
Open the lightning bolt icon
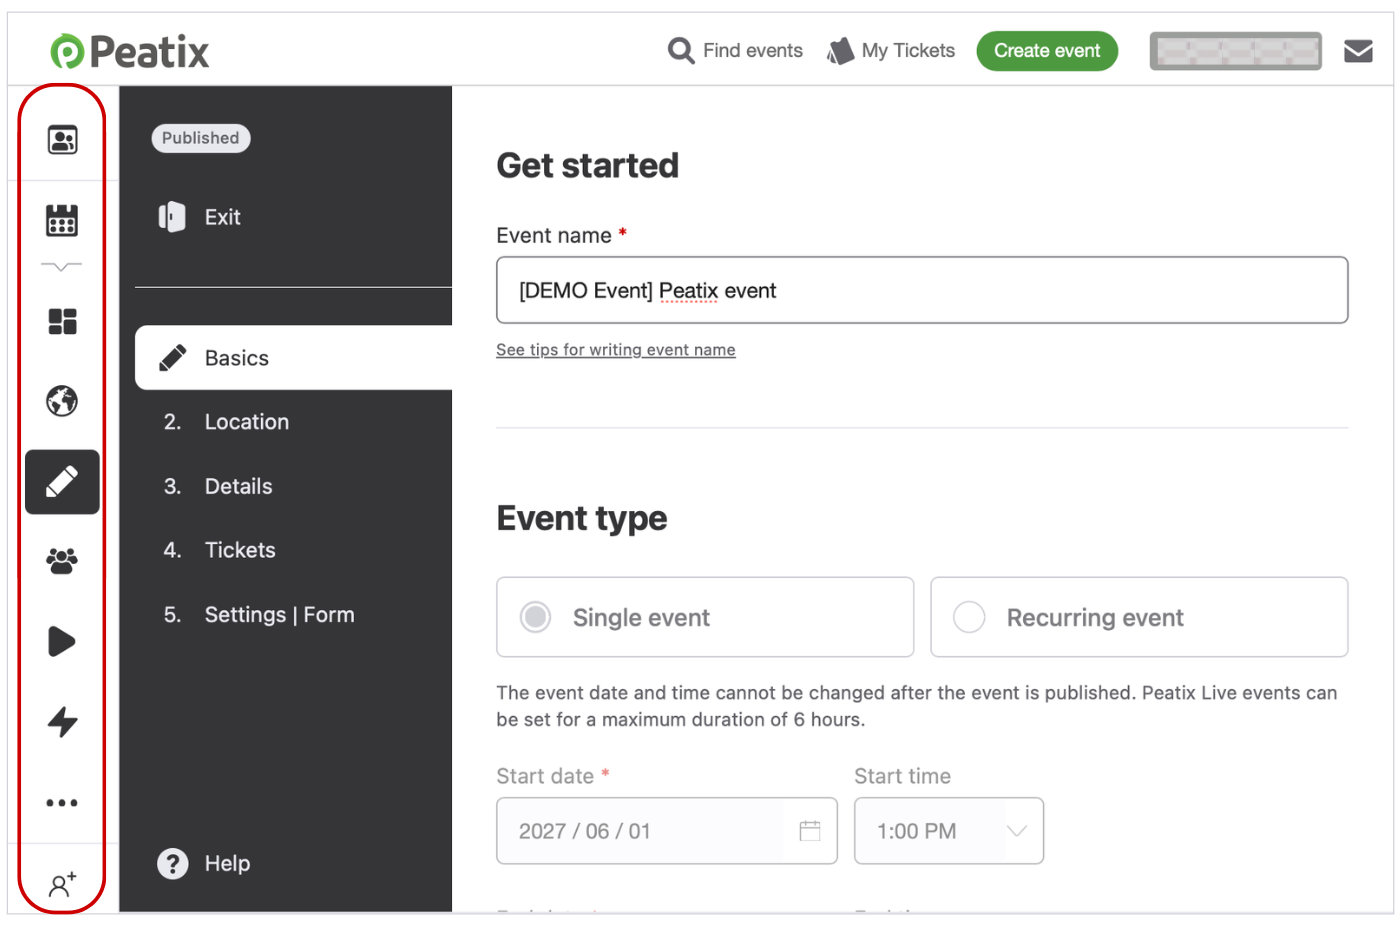coord(62,721)
